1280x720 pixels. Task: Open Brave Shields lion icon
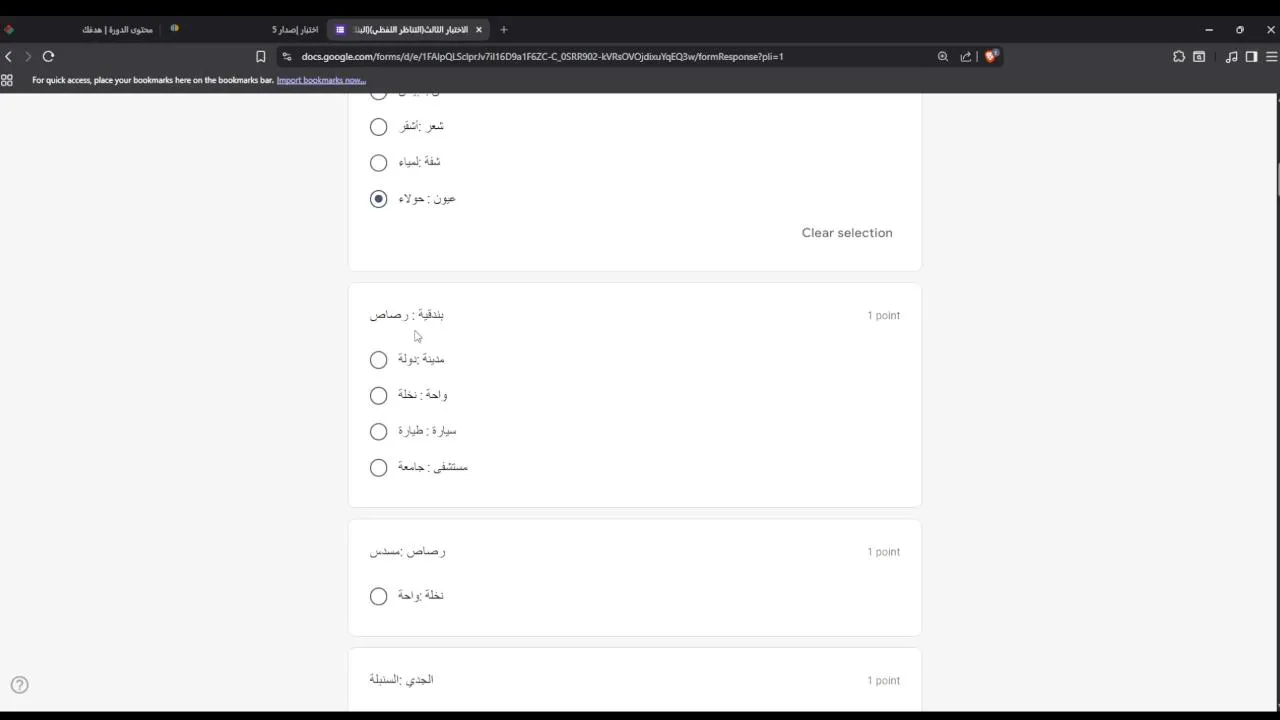click(x=991, y=56)
